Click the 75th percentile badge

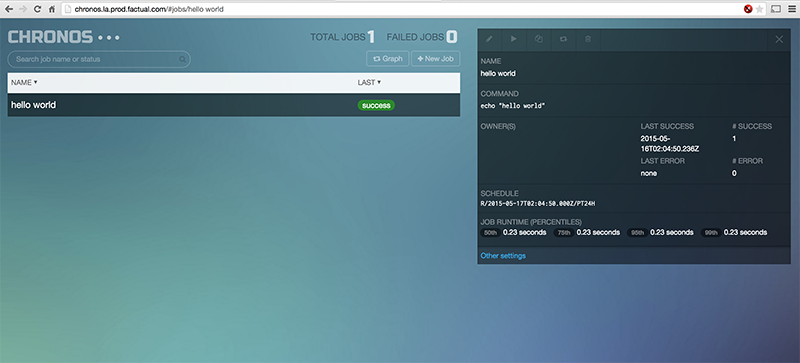coord(564,233)
